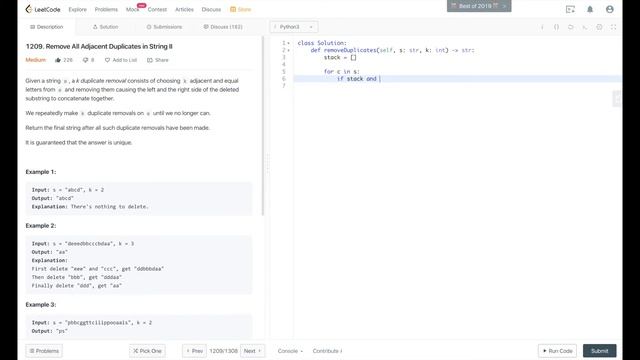Fold code at line 1 arrow
The image size is (640, 360).
[289, 43]
